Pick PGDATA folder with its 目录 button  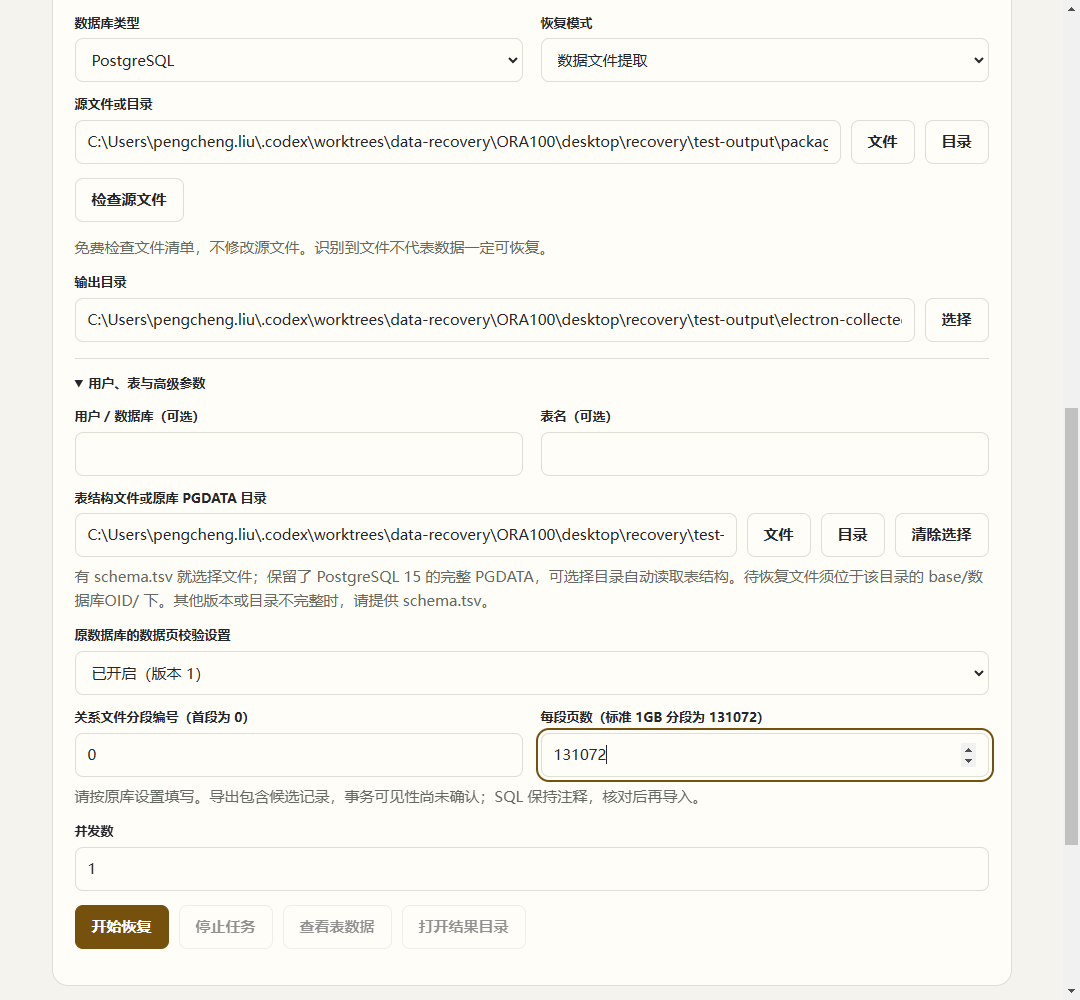(x=852, y=534)
